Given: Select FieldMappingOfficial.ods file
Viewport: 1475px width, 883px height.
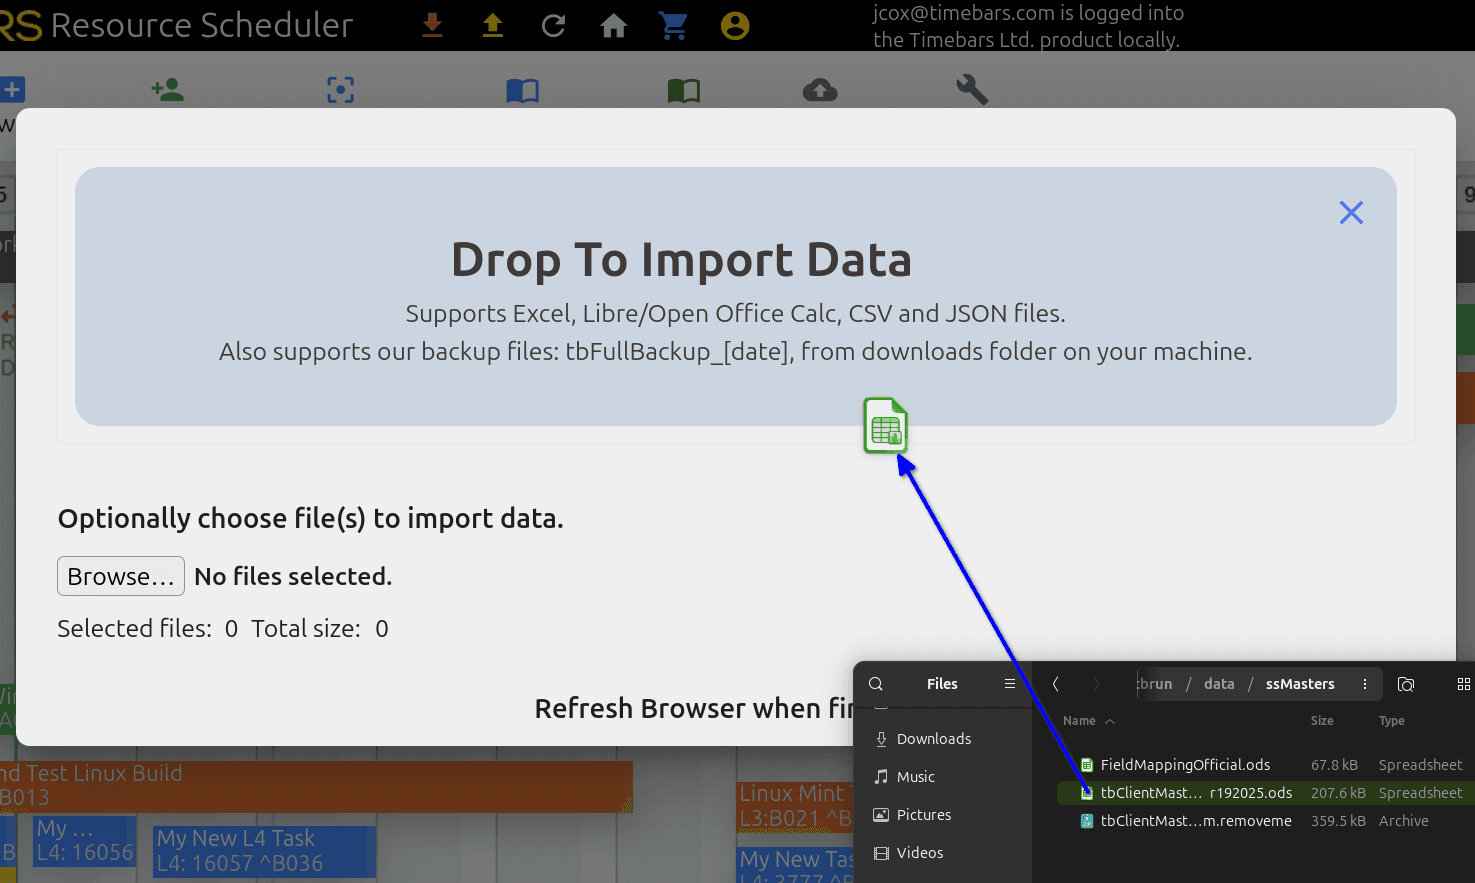Looking at the screenshot, I should click(1266, 765).
